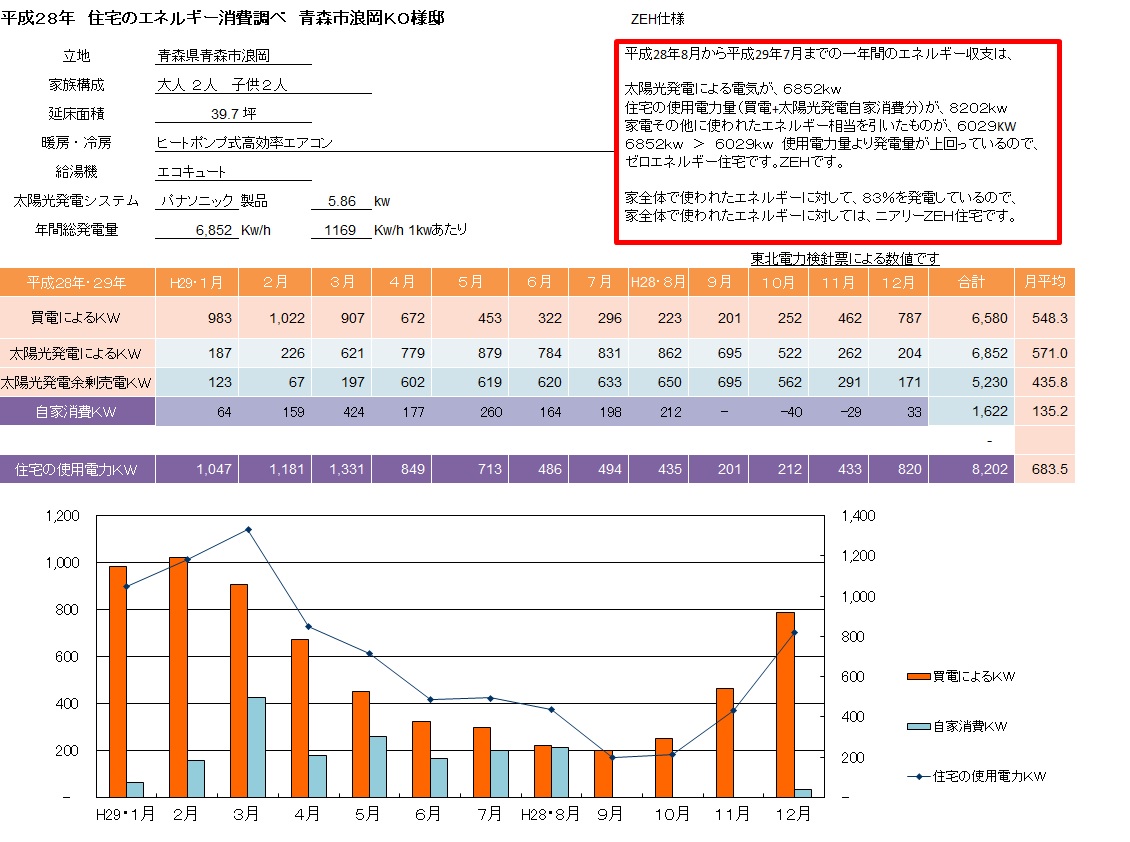Click chart legend entry "住宅の使用電力KW"
Viewport: 1130px width, 842px height.
click(976, 776)
